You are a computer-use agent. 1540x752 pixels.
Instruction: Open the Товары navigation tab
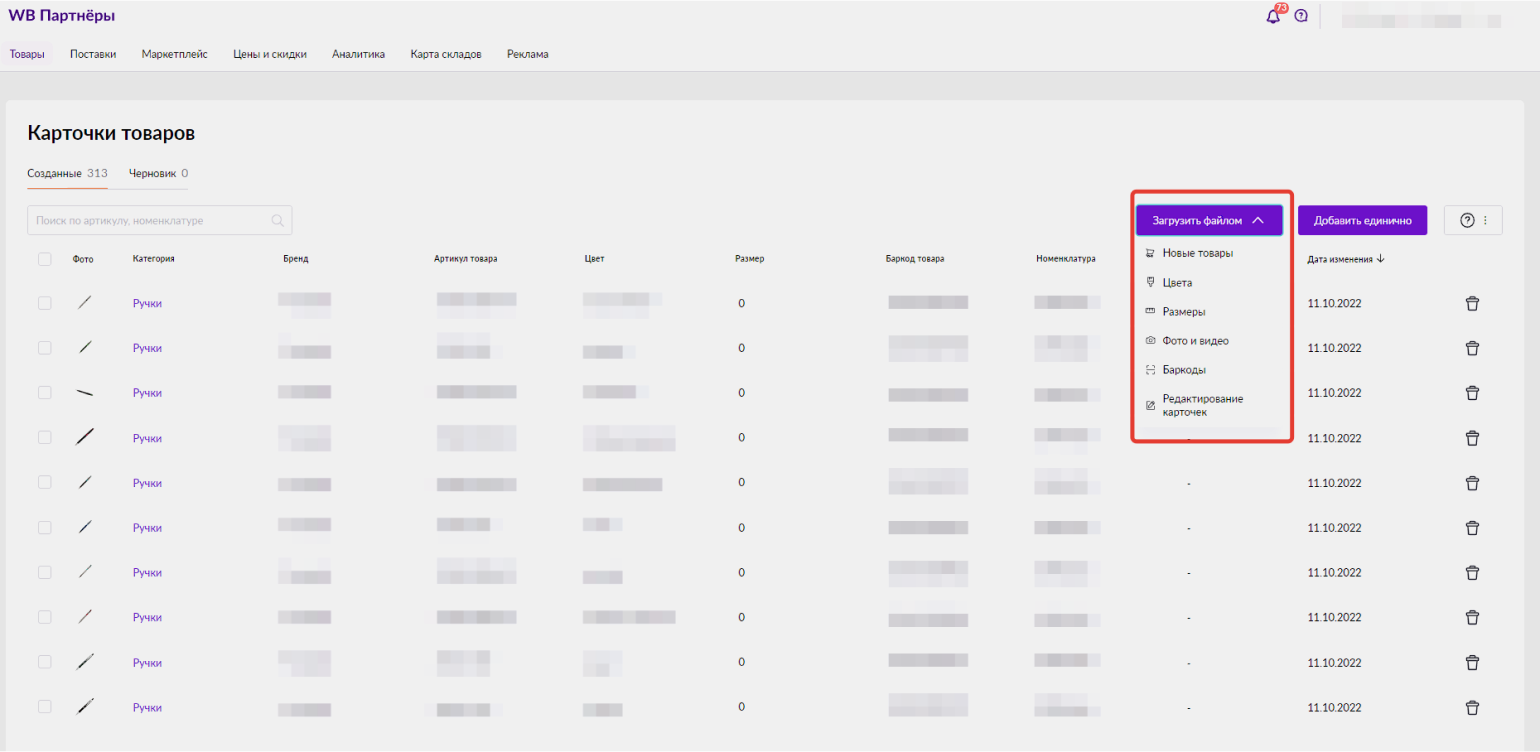27,55
